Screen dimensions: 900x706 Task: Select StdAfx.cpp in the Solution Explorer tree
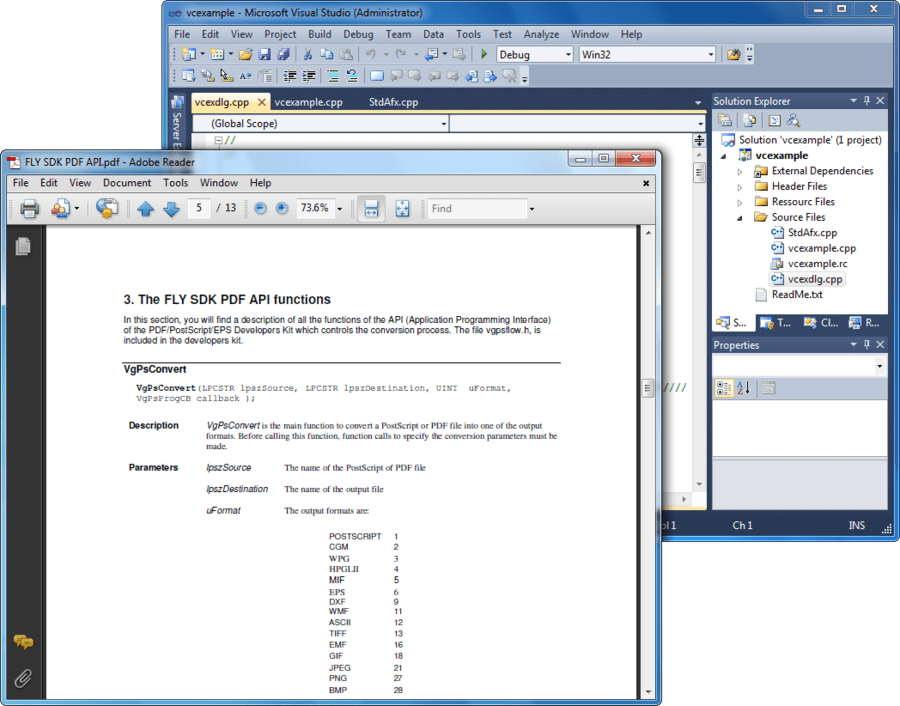coord(812,232)
